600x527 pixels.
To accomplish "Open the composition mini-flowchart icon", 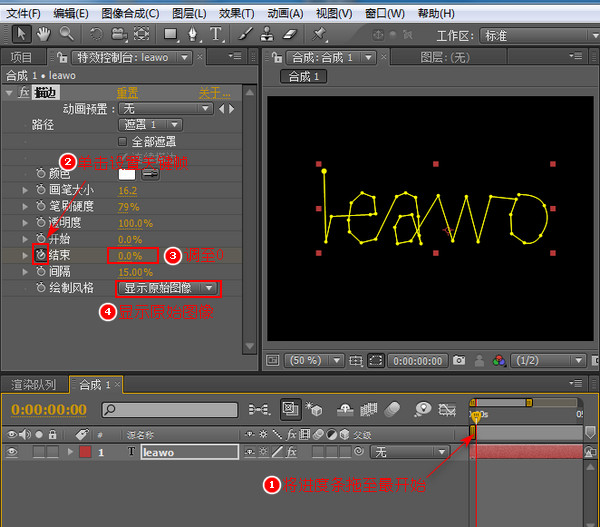I will 260,410.
